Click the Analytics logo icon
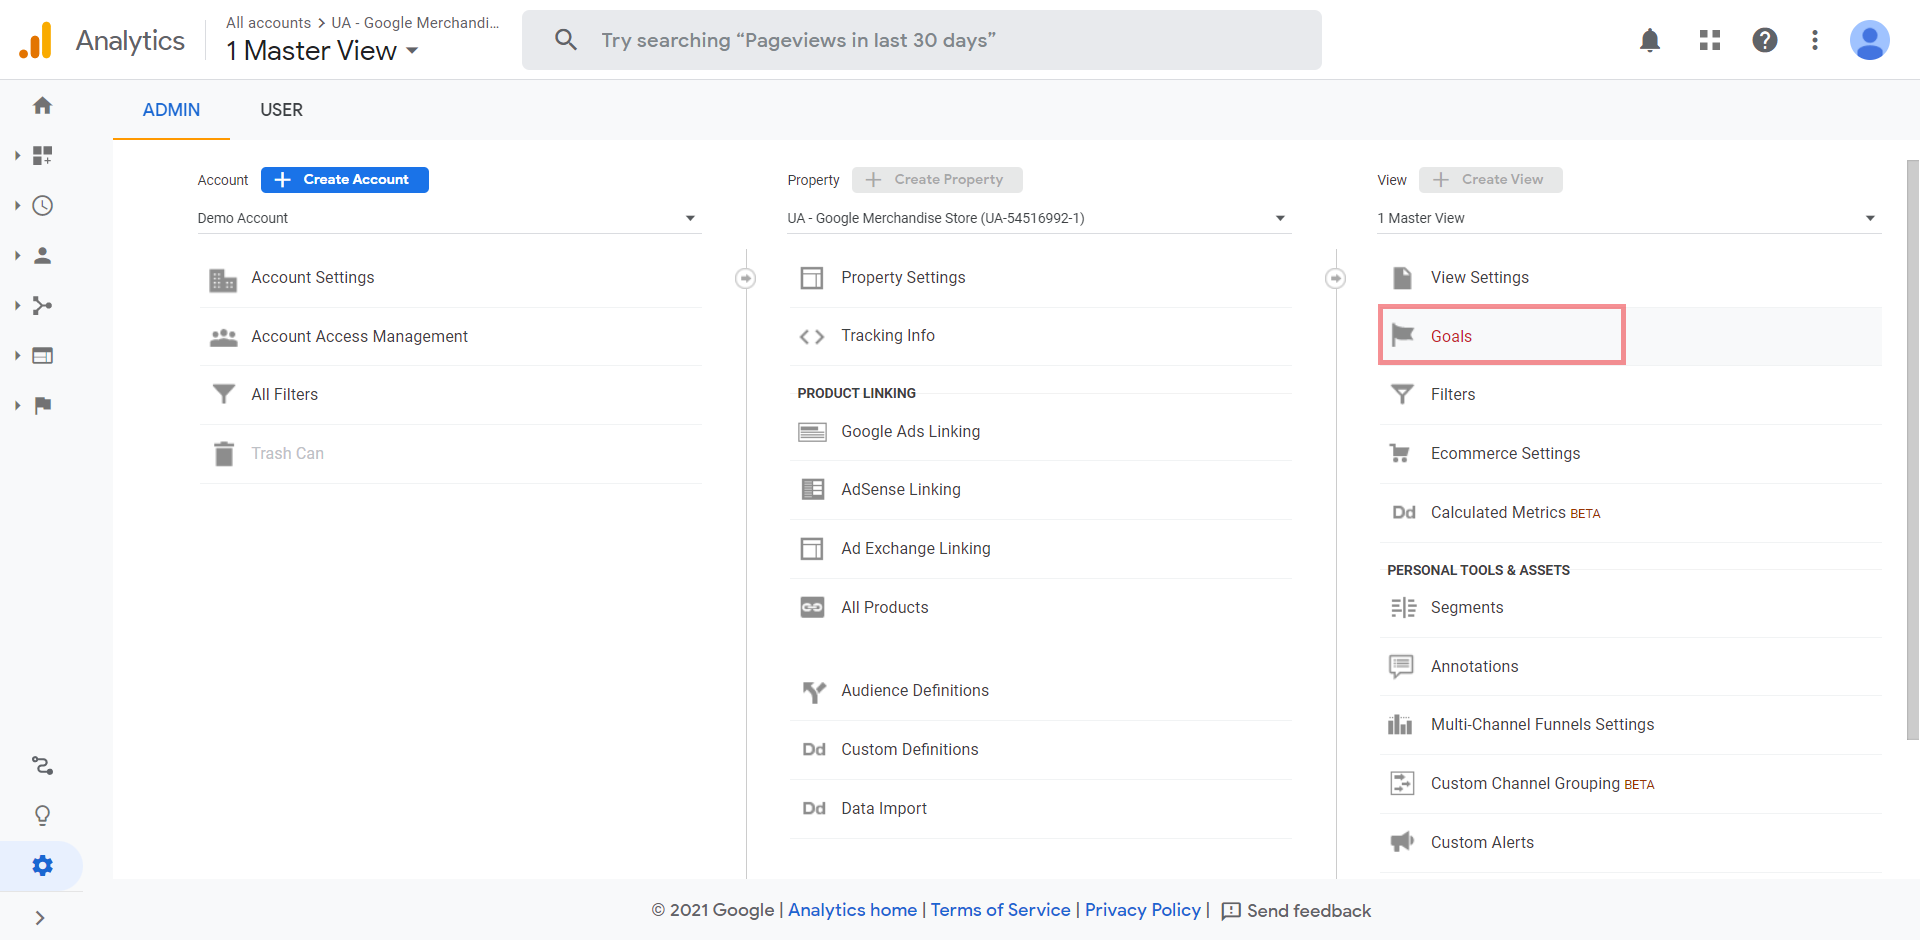1920x940 pixels. (x=36, y=40)
